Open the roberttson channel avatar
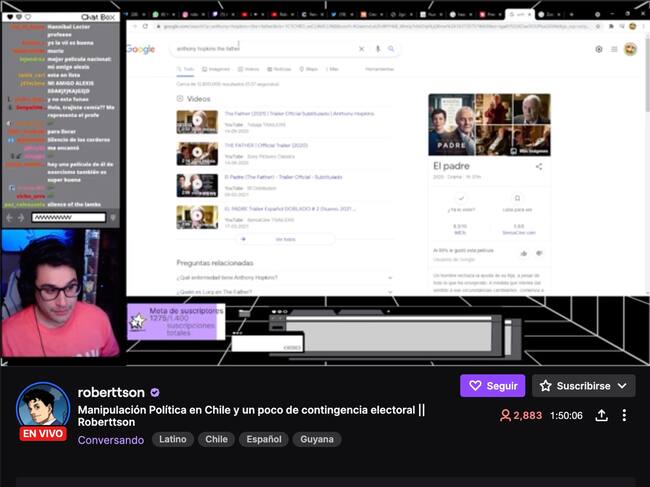 click(x=43, y=407)
